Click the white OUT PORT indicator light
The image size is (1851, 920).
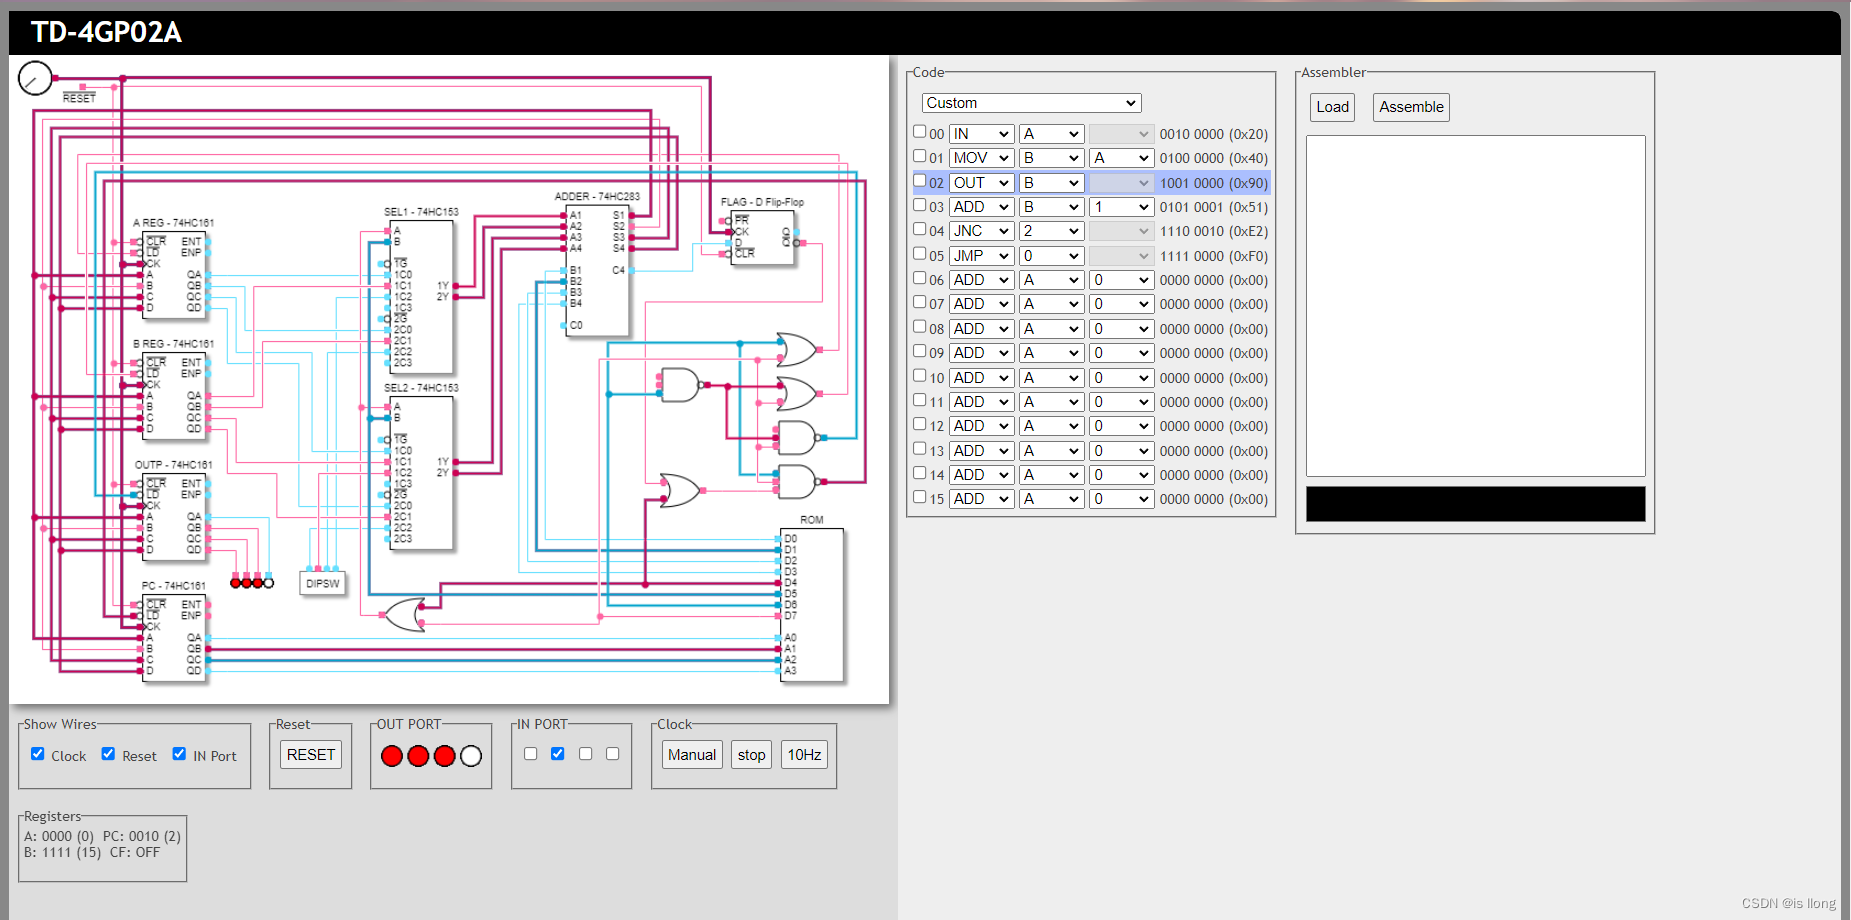(x=471, y=756)
